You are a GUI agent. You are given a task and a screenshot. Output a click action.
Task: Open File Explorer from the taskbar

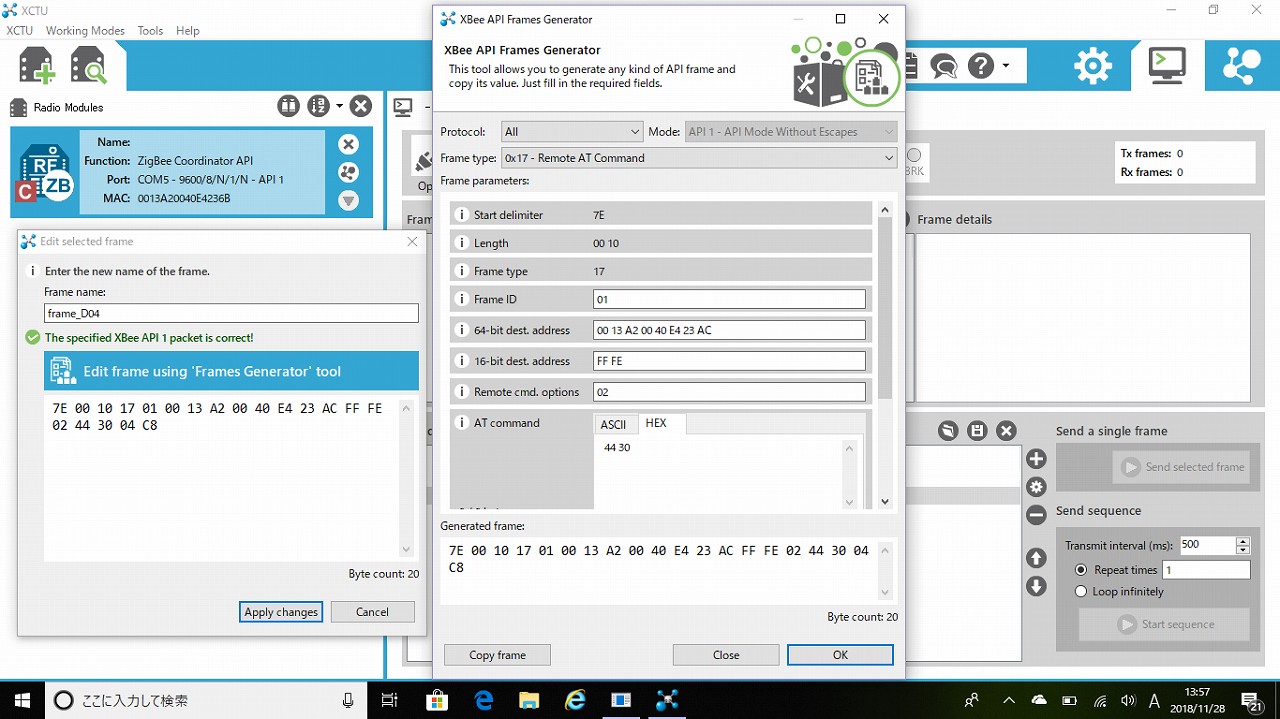(x=528, y=700)
